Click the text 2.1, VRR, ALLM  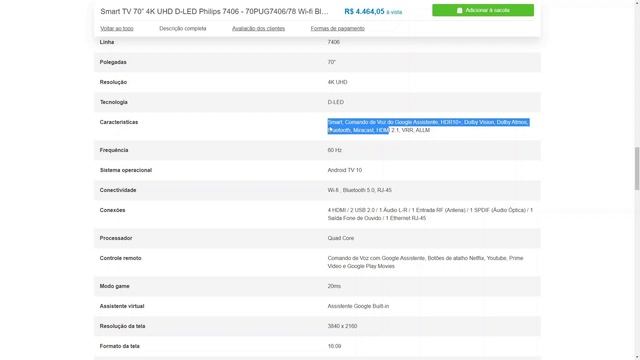[x=410, y=130]
